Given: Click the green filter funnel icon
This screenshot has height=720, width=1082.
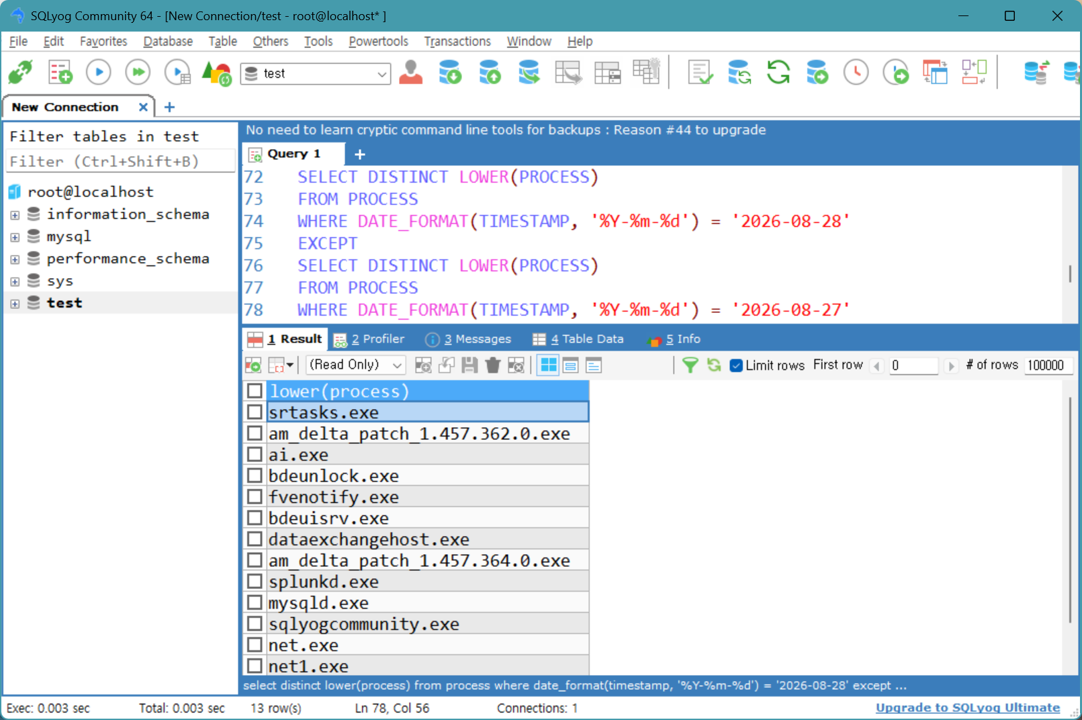Looking at the screenshot, I should pos(690,364).
